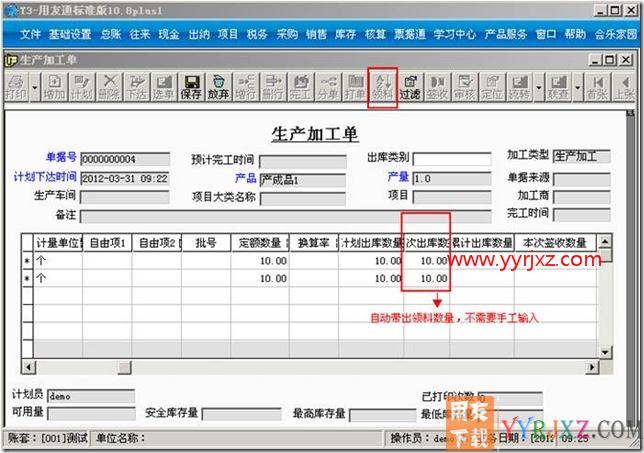The width and height of the screenshot is (644, 453).
Task: Click the 换算率 column header
Action: coord(314,243)
